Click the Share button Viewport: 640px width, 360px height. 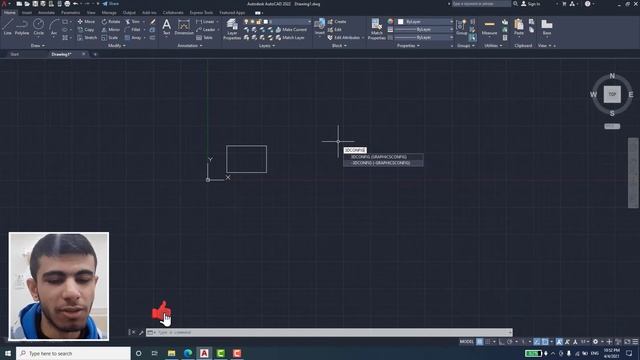(x=111, y=4)
